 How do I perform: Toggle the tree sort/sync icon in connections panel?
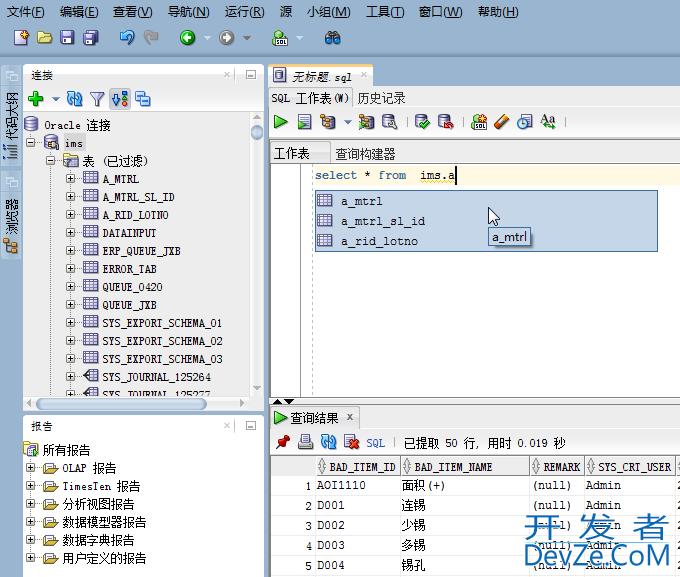click(x=120, y=99)
